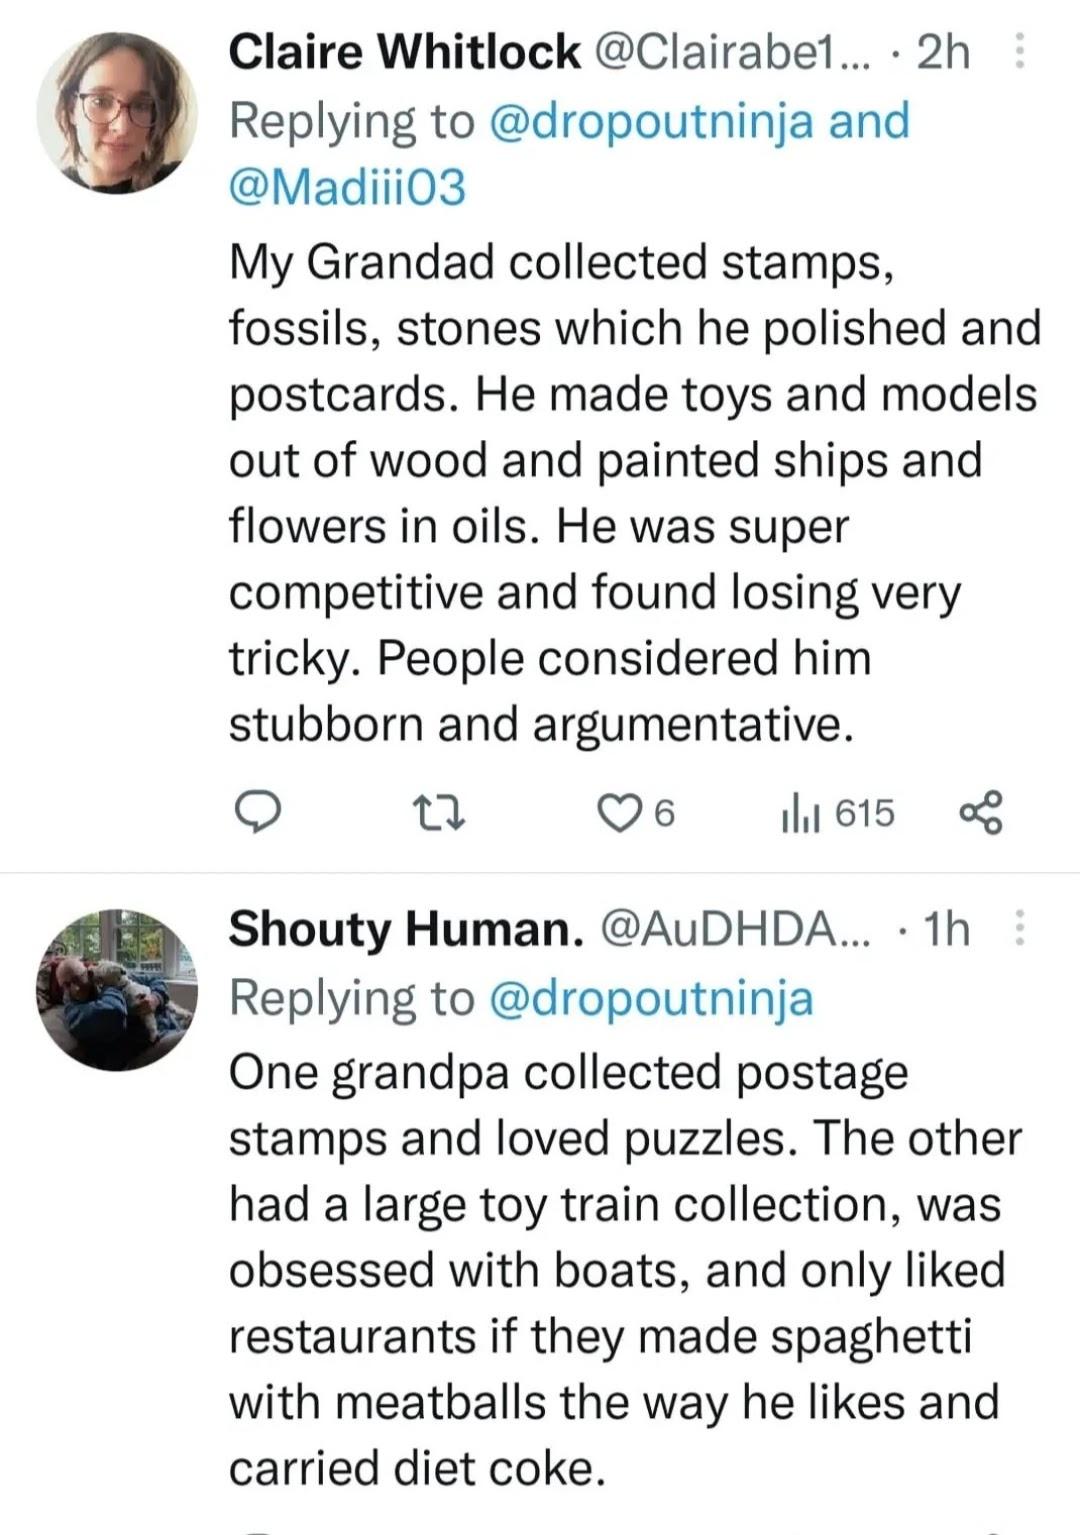Open more options on Shouty Human's tweet

[x=1019, y=928]
